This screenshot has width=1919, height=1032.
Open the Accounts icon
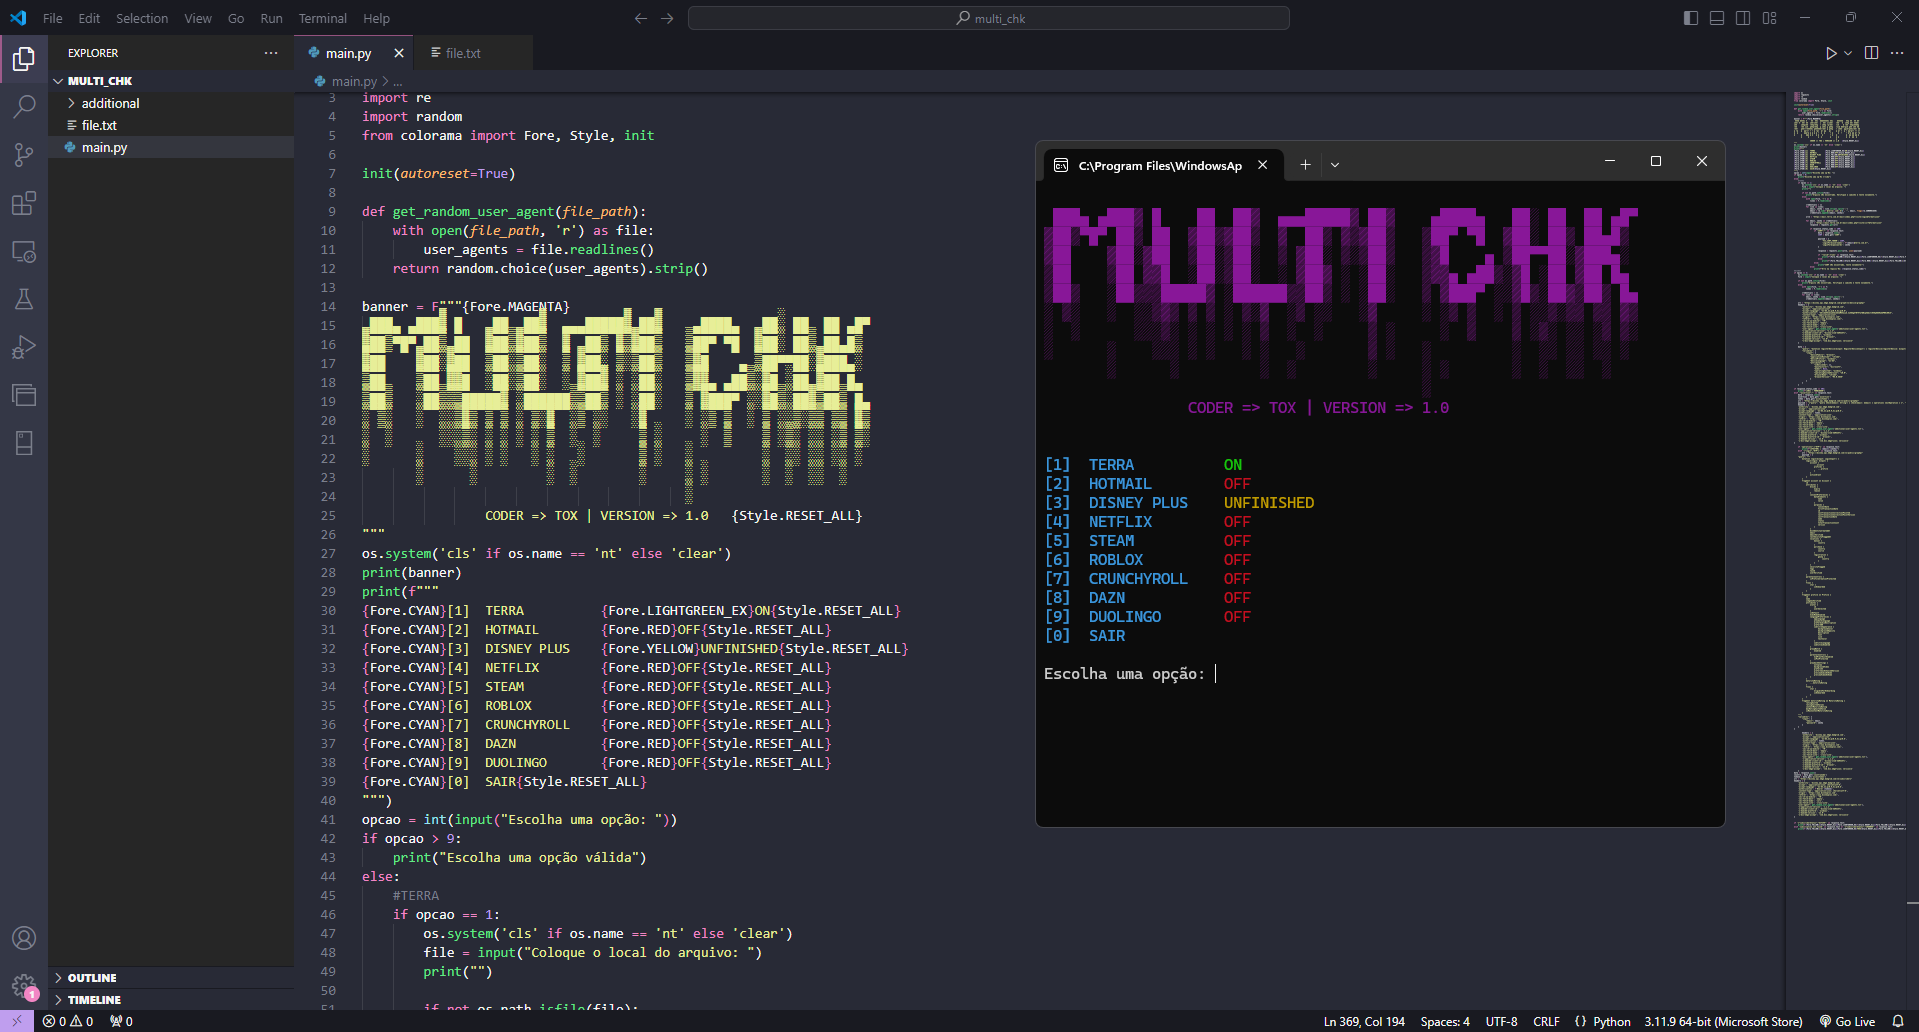coord(24,938)
